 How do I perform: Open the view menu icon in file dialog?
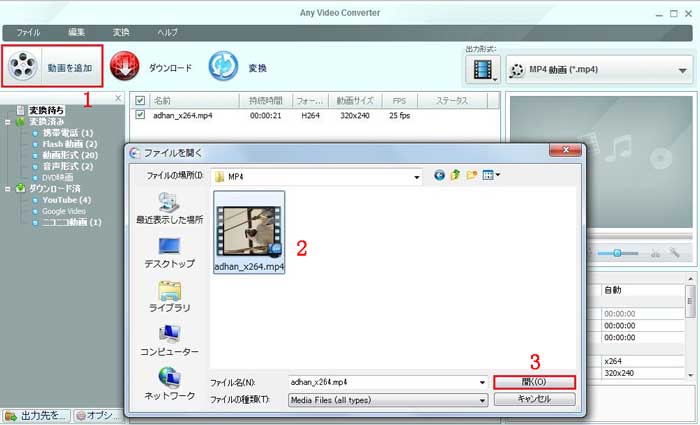491,175
